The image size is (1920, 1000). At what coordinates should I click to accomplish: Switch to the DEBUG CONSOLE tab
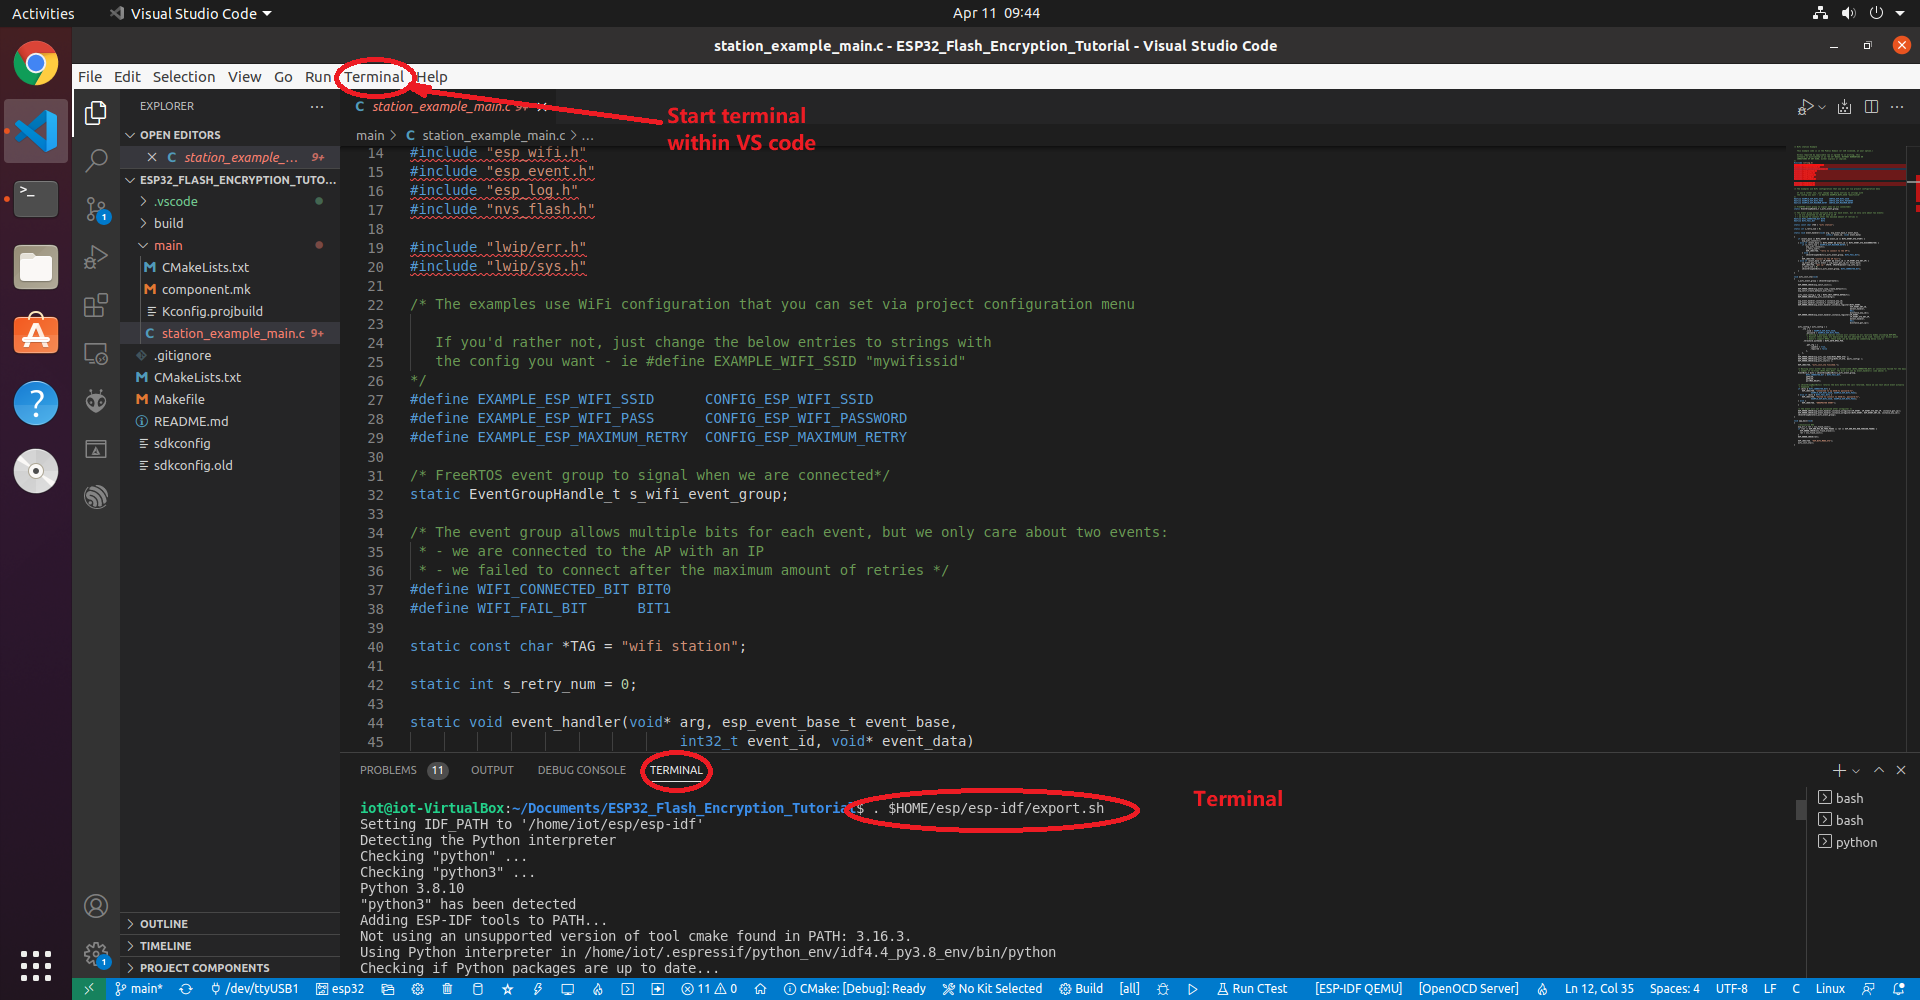[x=581, y=770]
